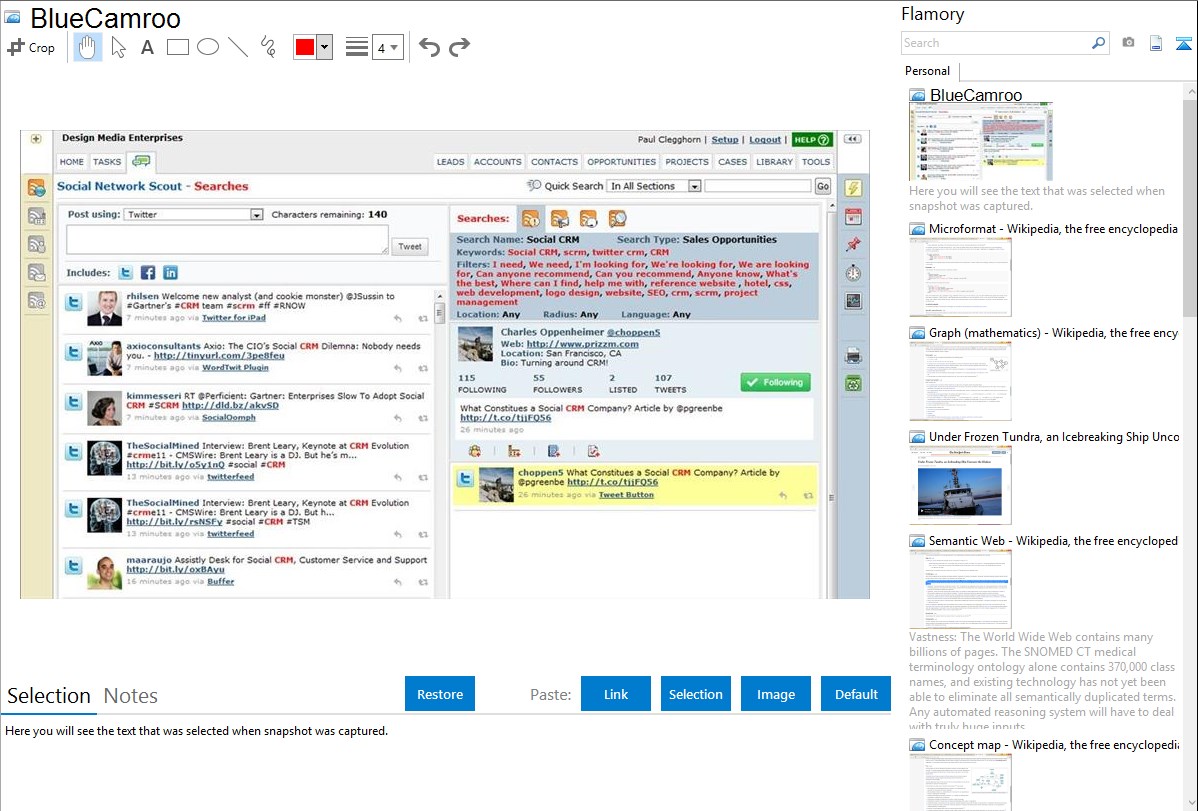Open the Concept map snapshot thumbnail

pos(960,782)
